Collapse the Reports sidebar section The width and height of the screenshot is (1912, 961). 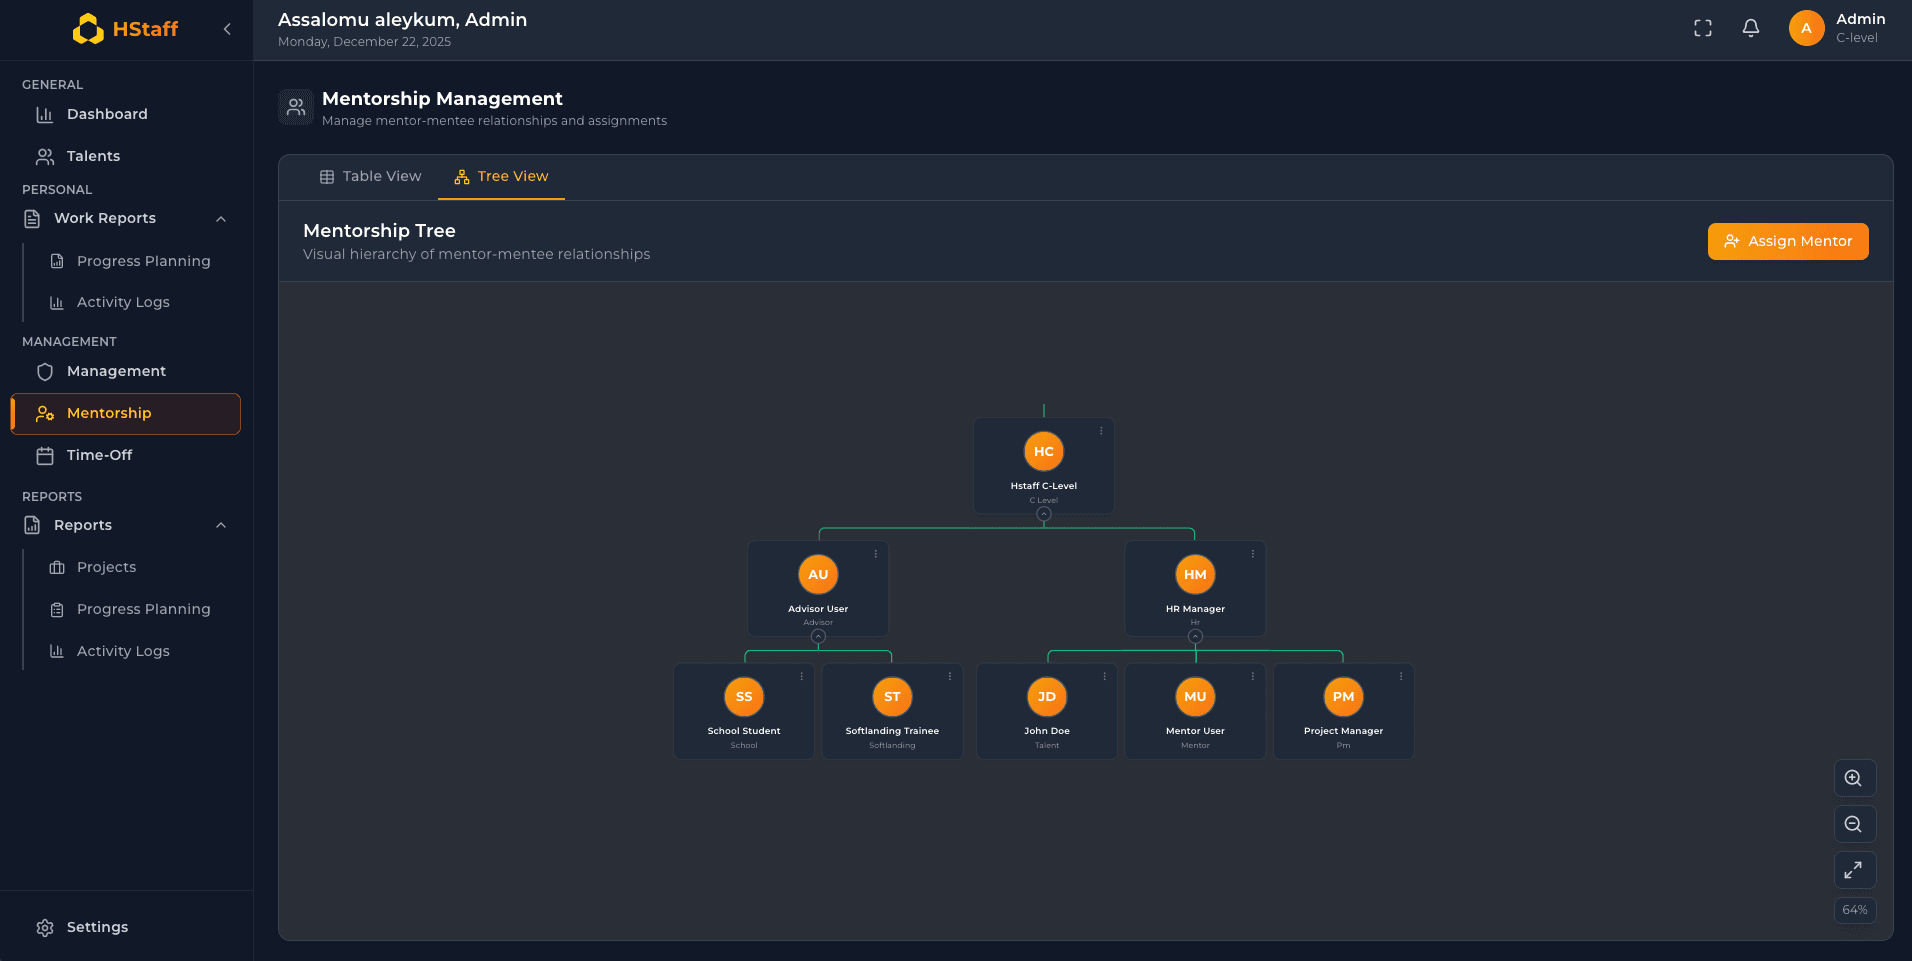click(x=221, y=526)
